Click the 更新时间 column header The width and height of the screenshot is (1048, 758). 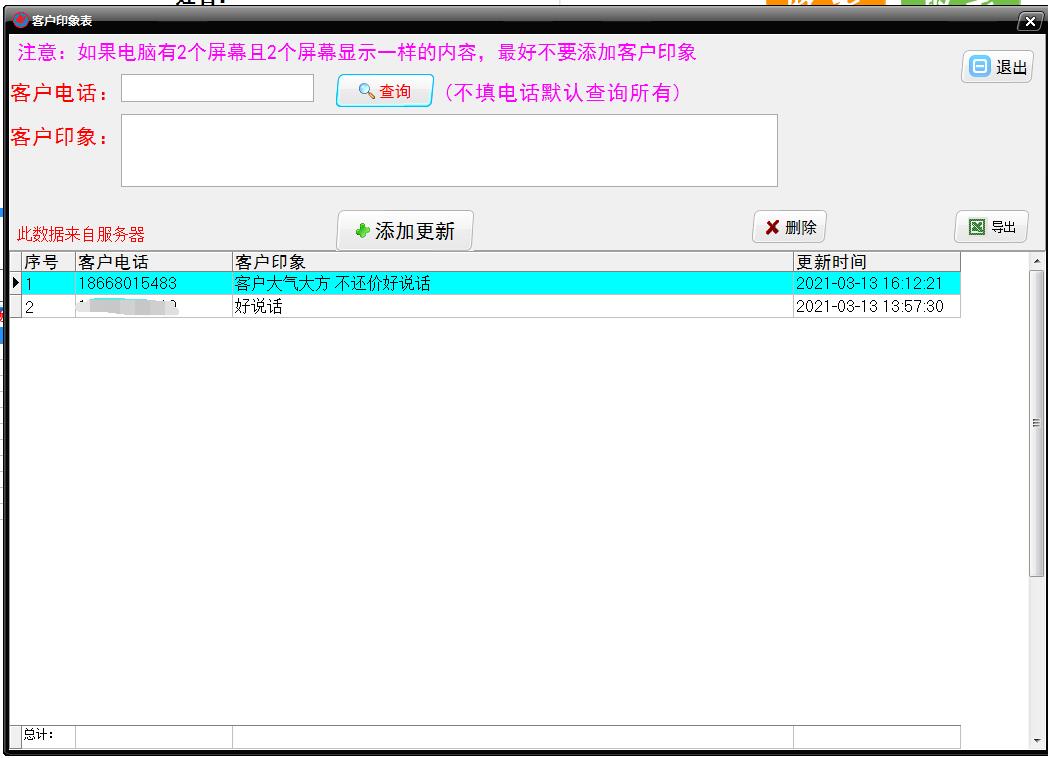click(877, 261)
